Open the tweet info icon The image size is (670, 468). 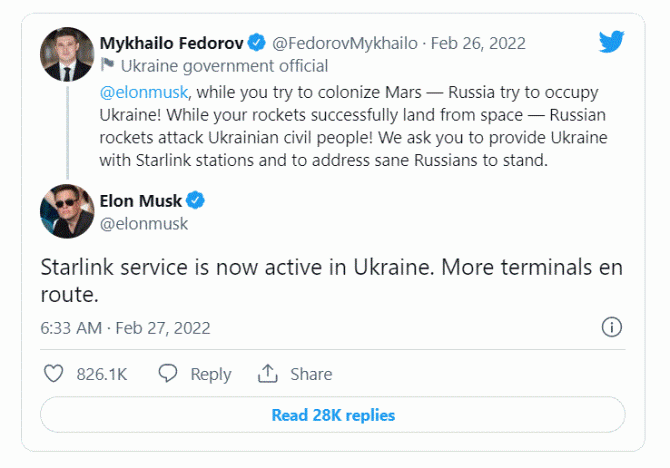point(612,327)
